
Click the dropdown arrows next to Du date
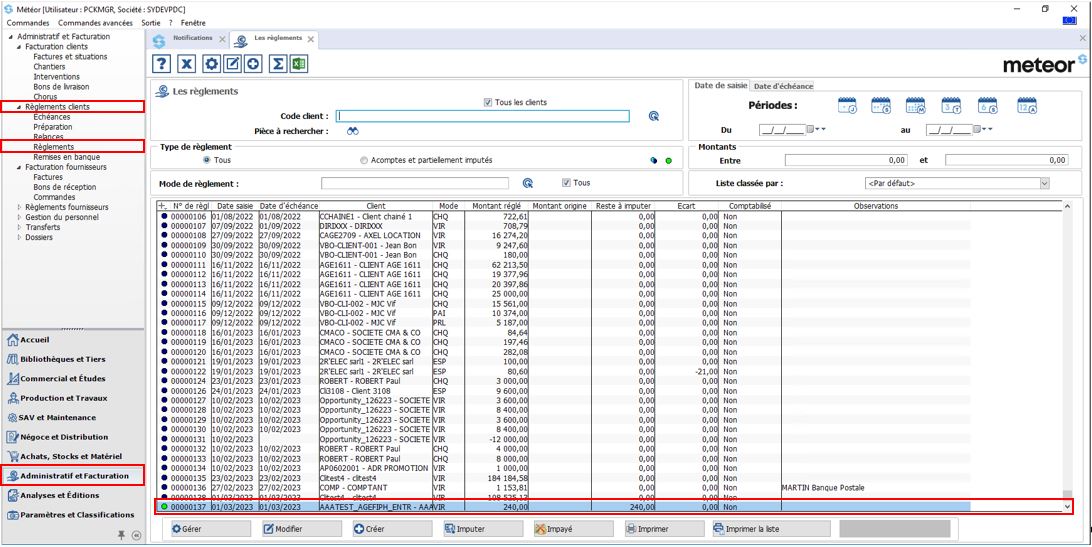point(820,130)
